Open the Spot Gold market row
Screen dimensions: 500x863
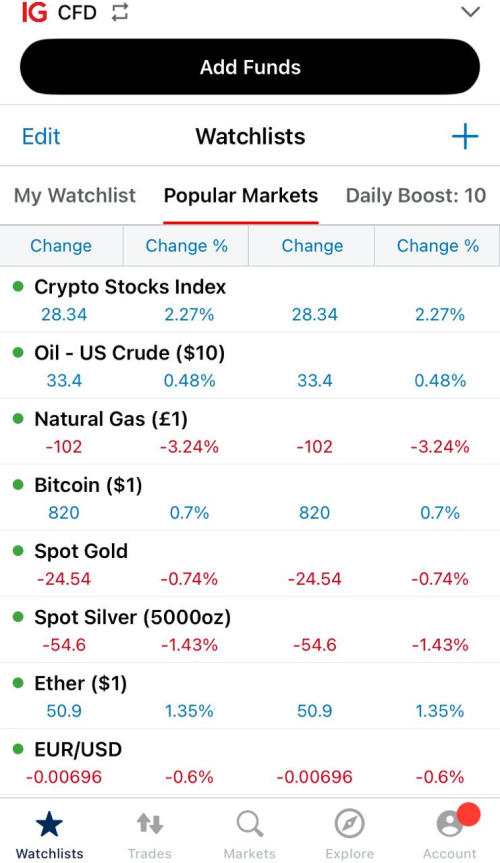[250, 564]
